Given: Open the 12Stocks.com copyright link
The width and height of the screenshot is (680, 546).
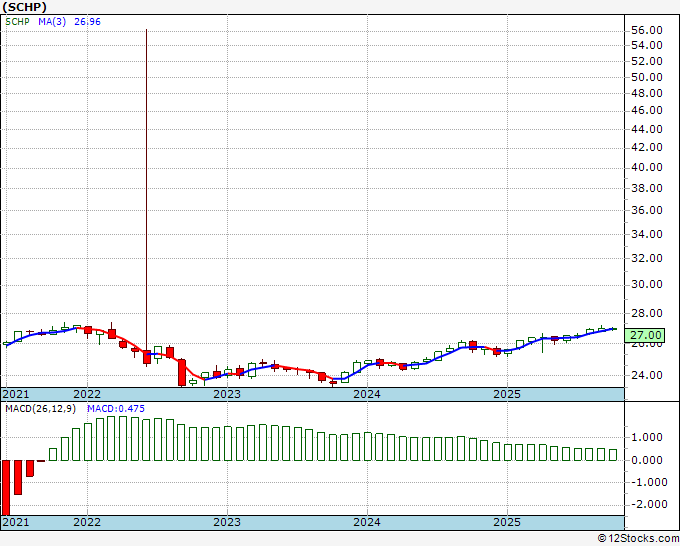Looking at the screenshot, I should 638,539.
